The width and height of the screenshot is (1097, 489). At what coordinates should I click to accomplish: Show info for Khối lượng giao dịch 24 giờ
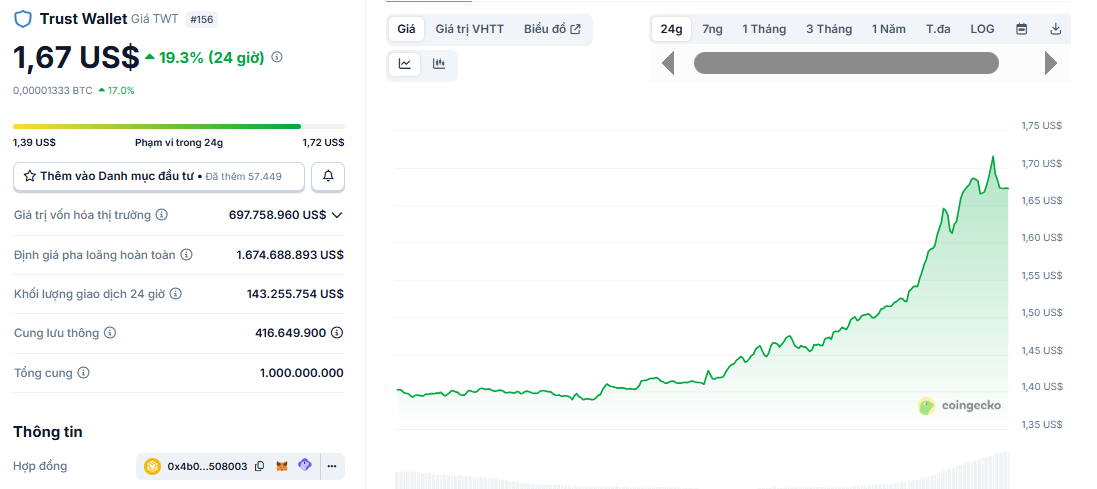click(x=176, y=294)
